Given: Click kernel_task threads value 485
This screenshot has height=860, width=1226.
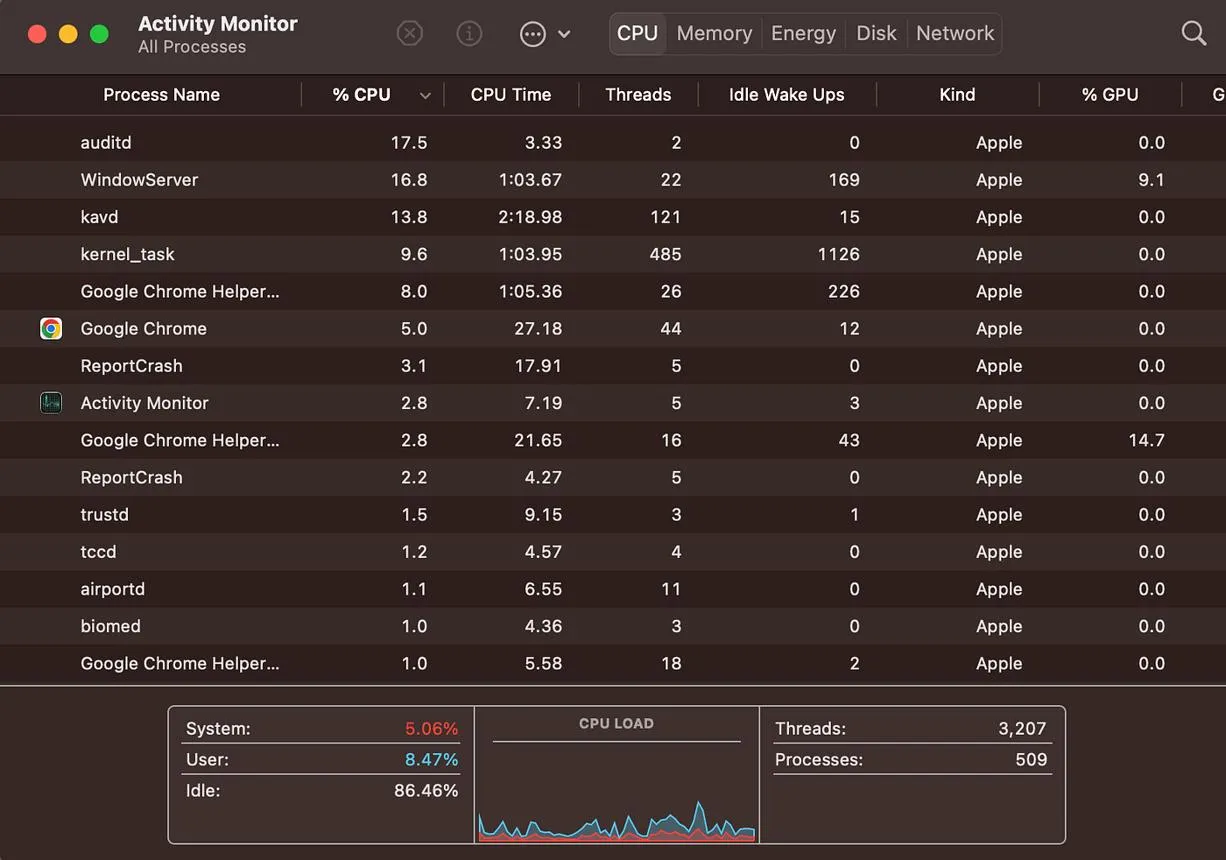Looking at the screenshot, I should pyautogui.click(x=665, y=254).
